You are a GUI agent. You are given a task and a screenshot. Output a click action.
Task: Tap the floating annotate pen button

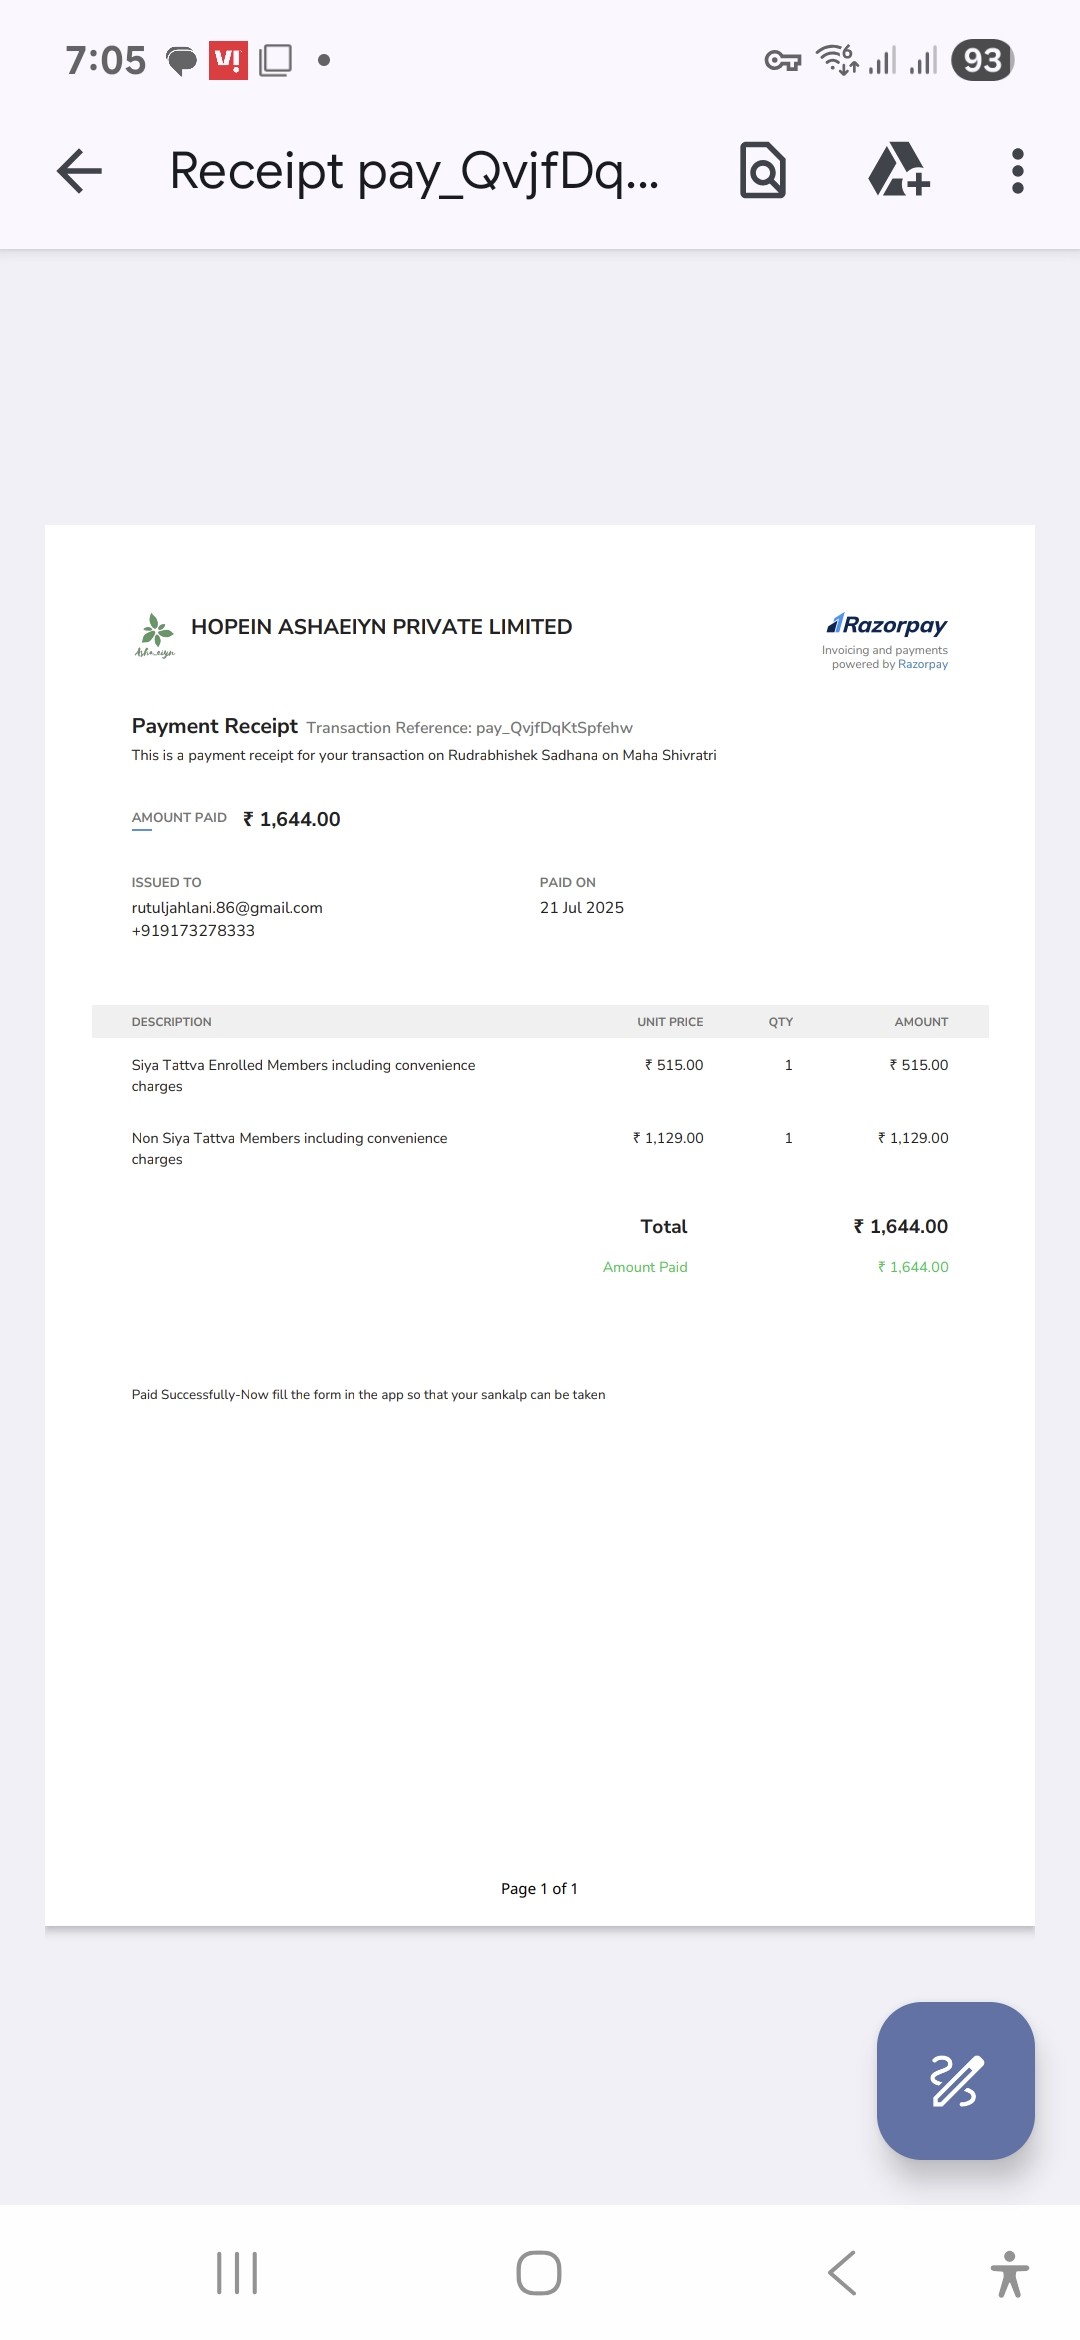click(x=956, y=2080)
